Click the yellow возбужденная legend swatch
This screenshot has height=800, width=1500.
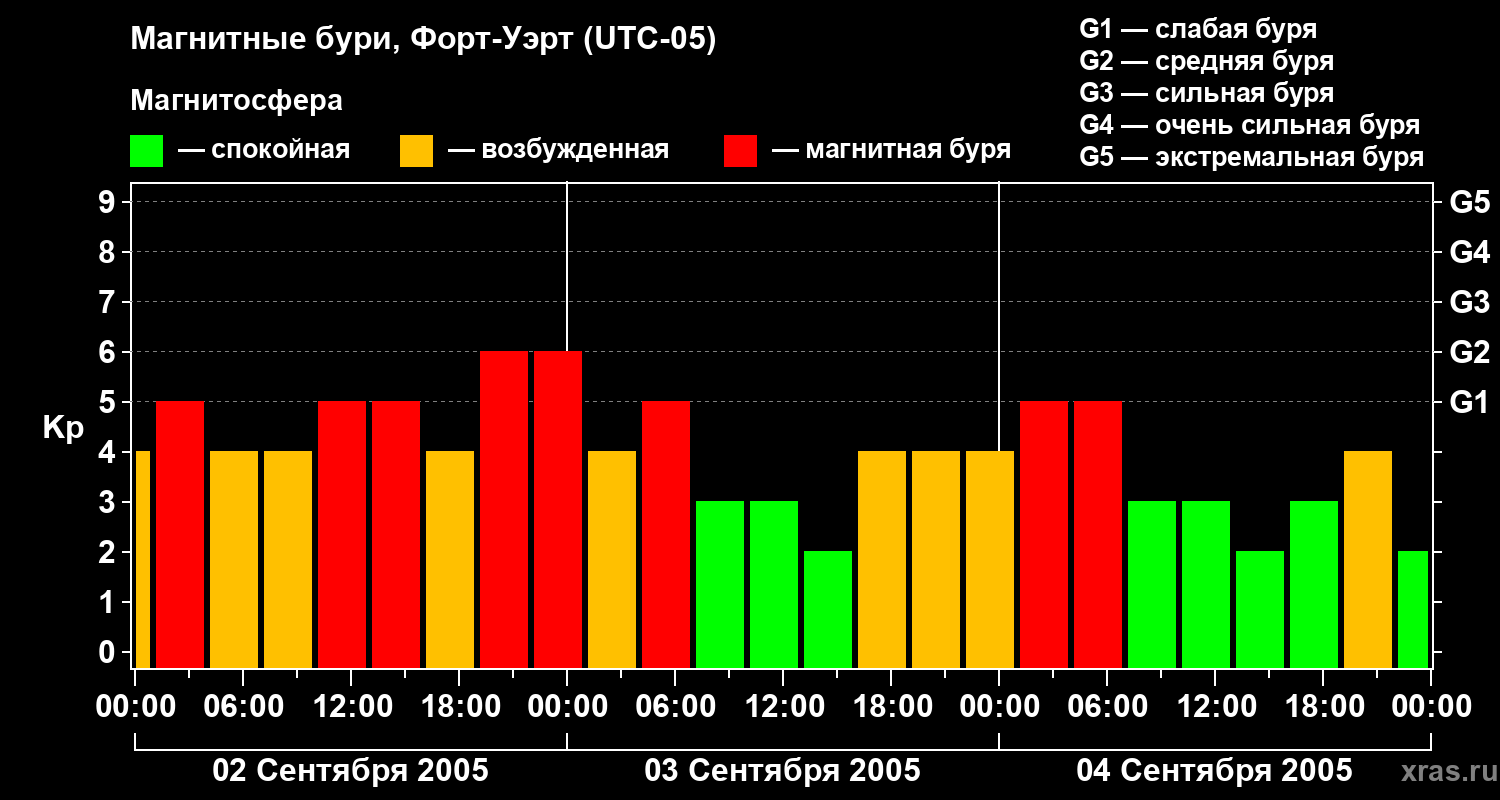[416, 151]
